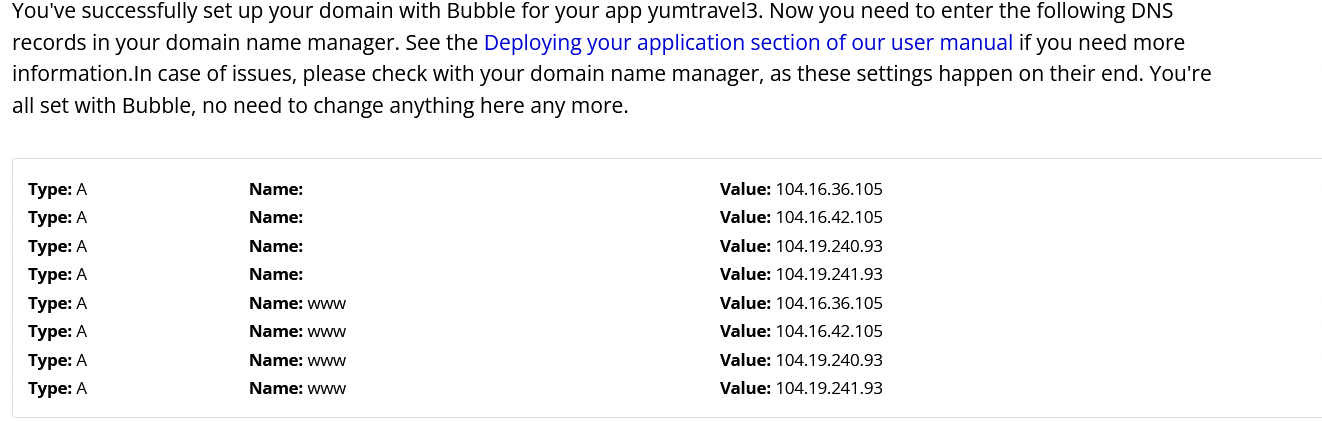The width and height of the screenshot is (1322, 422).
Task: Click the www record's 104.19.240.93 value
Action: (x=828, y=360)
